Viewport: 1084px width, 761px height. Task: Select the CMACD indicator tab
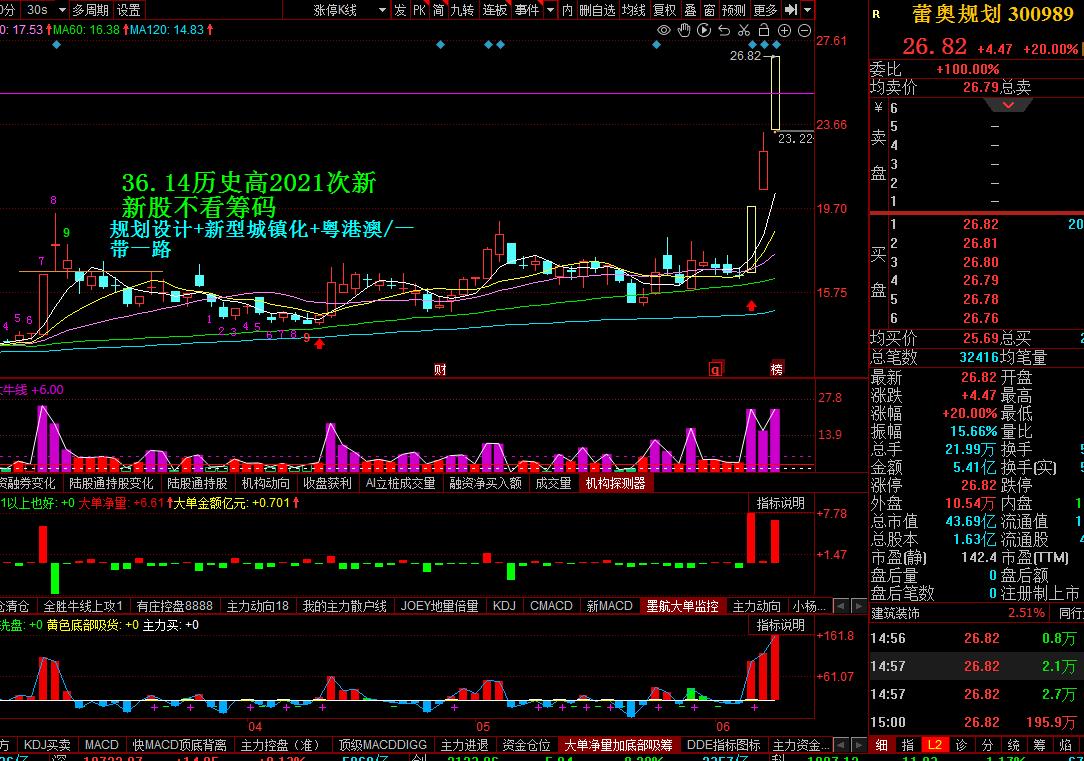[x=551, y=606]
